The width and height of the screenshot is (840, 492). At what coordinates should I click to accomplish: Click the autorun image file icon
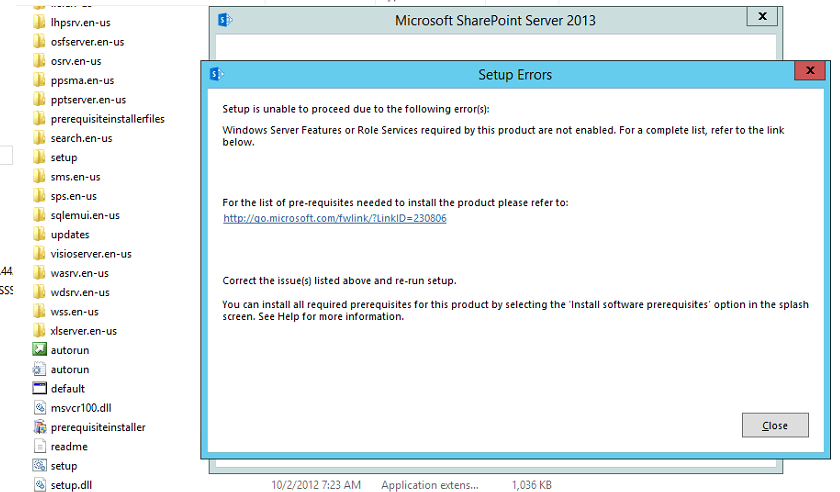[x=40, y=350]
